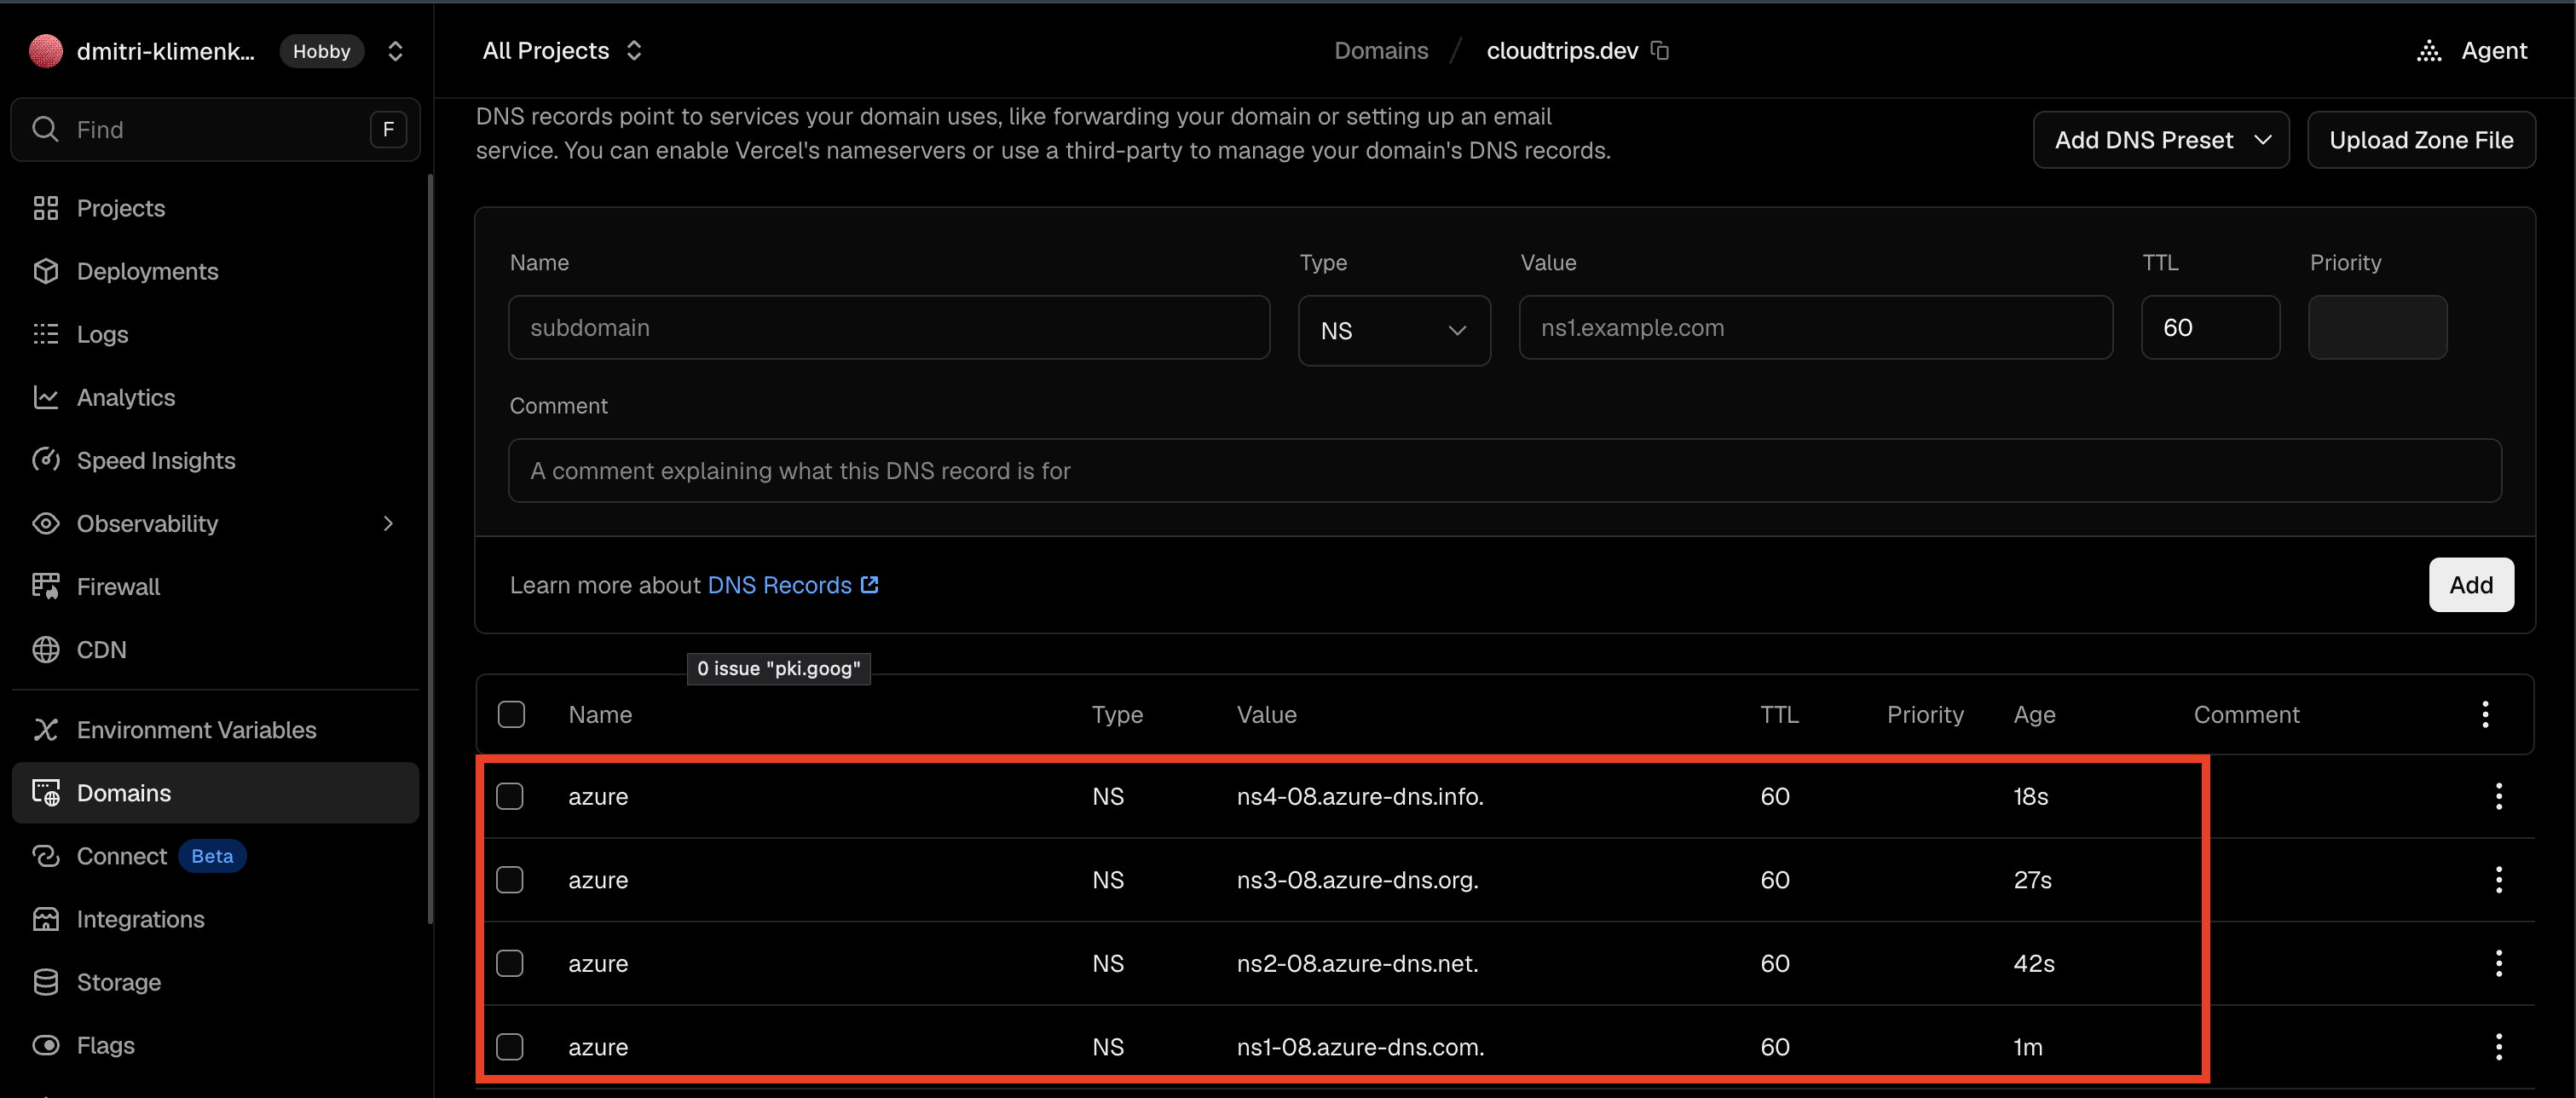The height and width of the screenshot is (1098, 2576).
Task: Select the ns1-08.azure-dns.com record checkbox
Action: [x=510, y=1047]
